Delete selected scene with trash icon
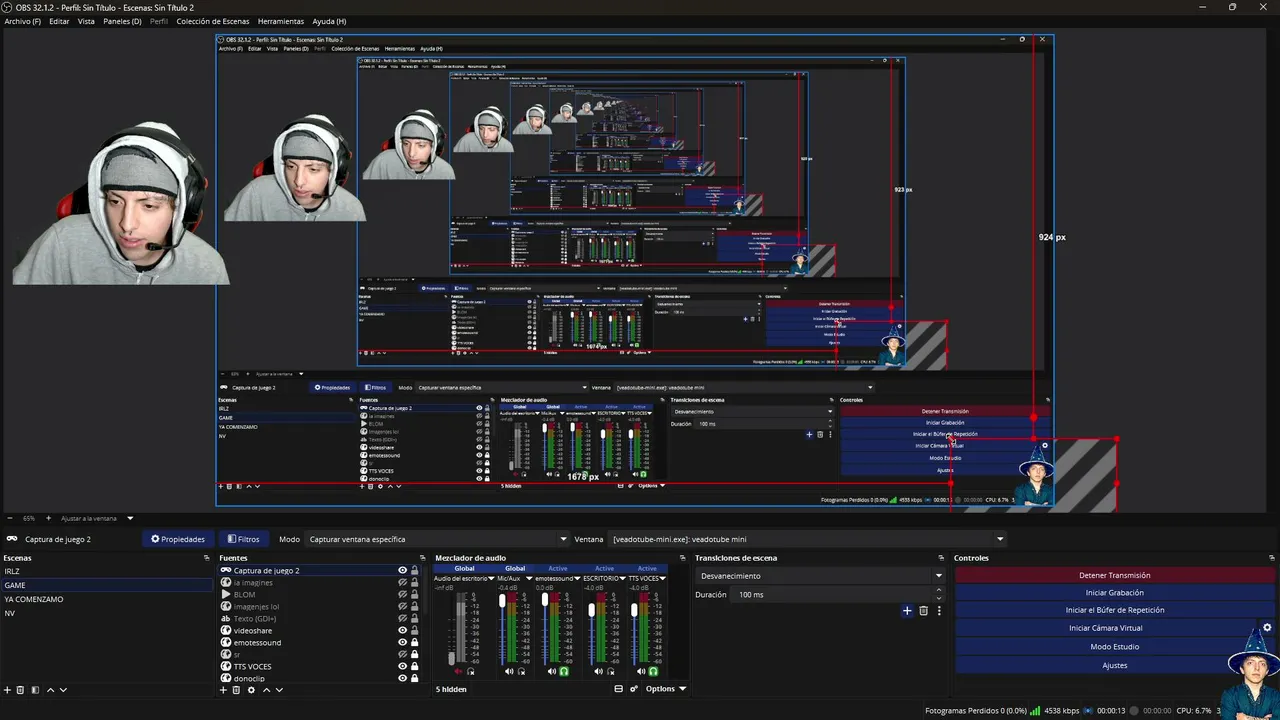 click(21, 690)
